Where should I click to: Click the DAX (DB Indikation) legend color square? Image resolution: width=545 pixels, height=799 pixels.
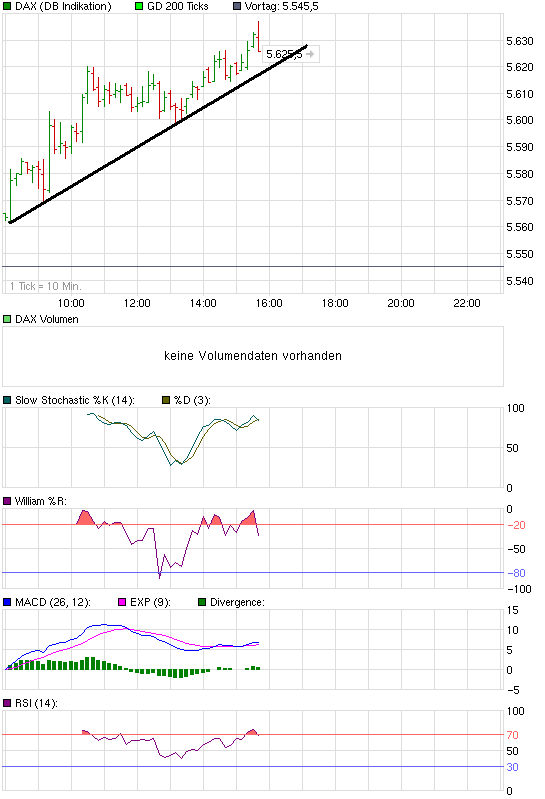tap(7, 7)
